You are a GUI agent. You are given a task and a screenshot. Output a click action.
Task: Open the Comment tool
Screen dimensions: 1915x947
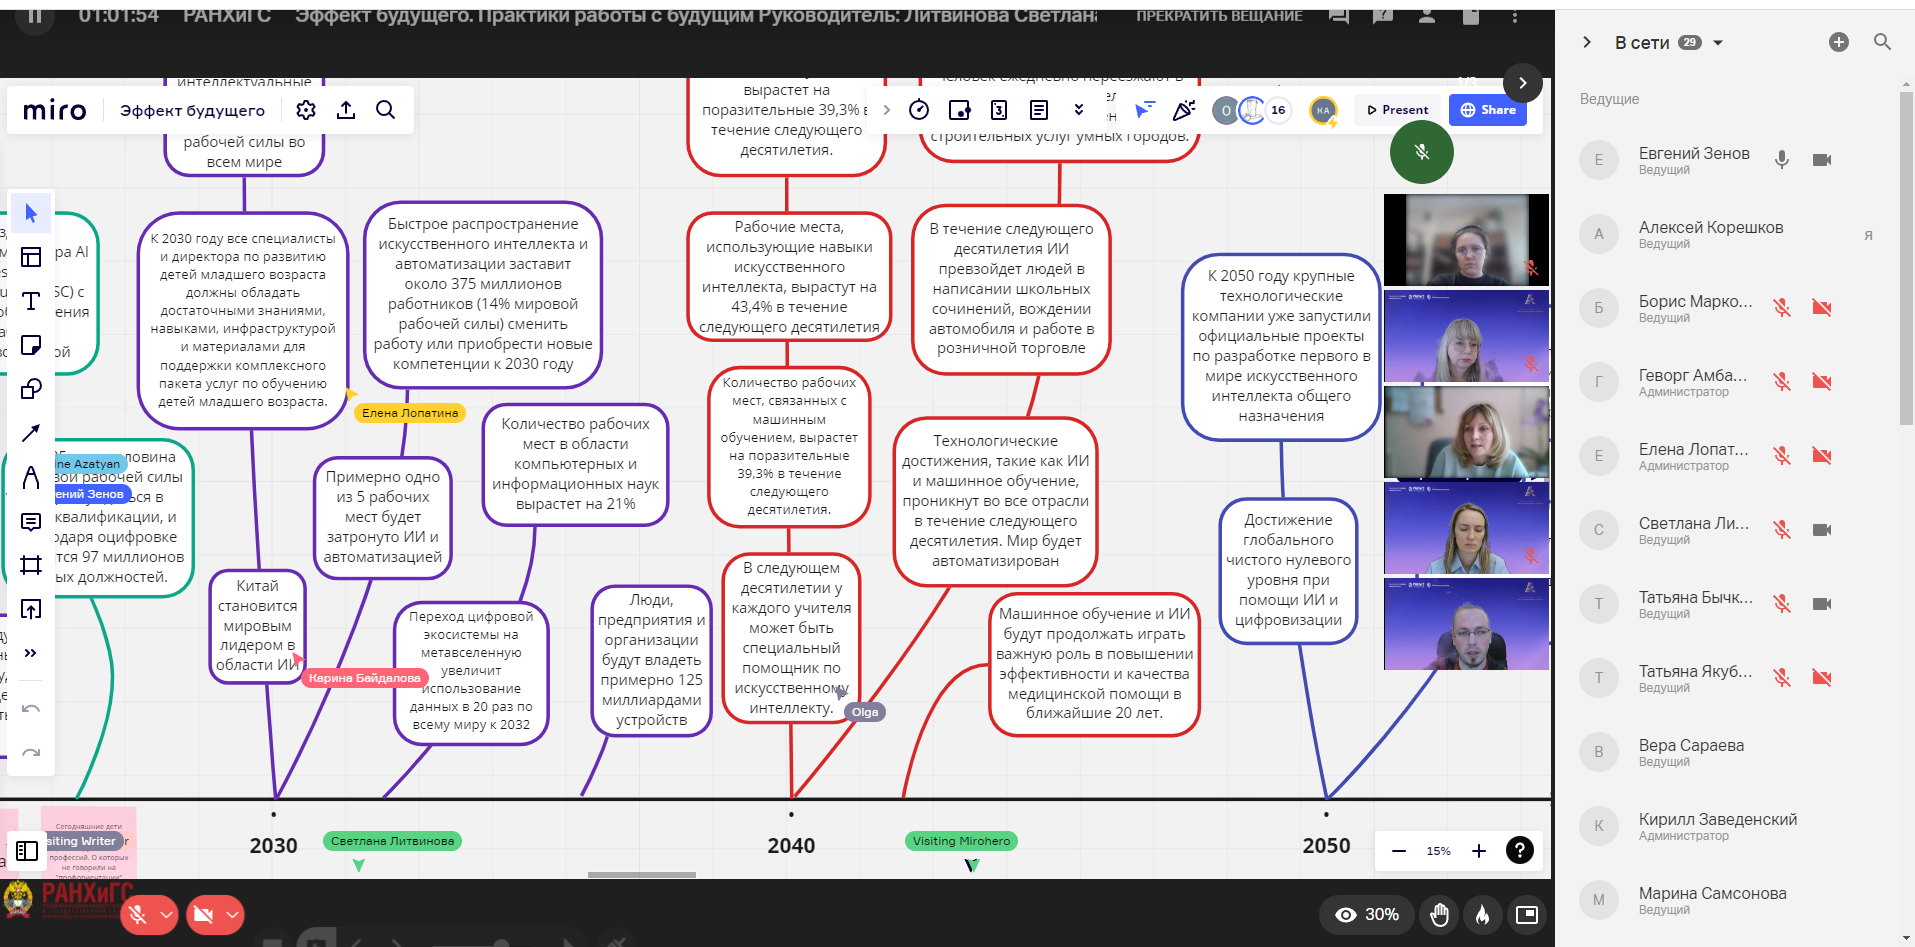(31, 521)
